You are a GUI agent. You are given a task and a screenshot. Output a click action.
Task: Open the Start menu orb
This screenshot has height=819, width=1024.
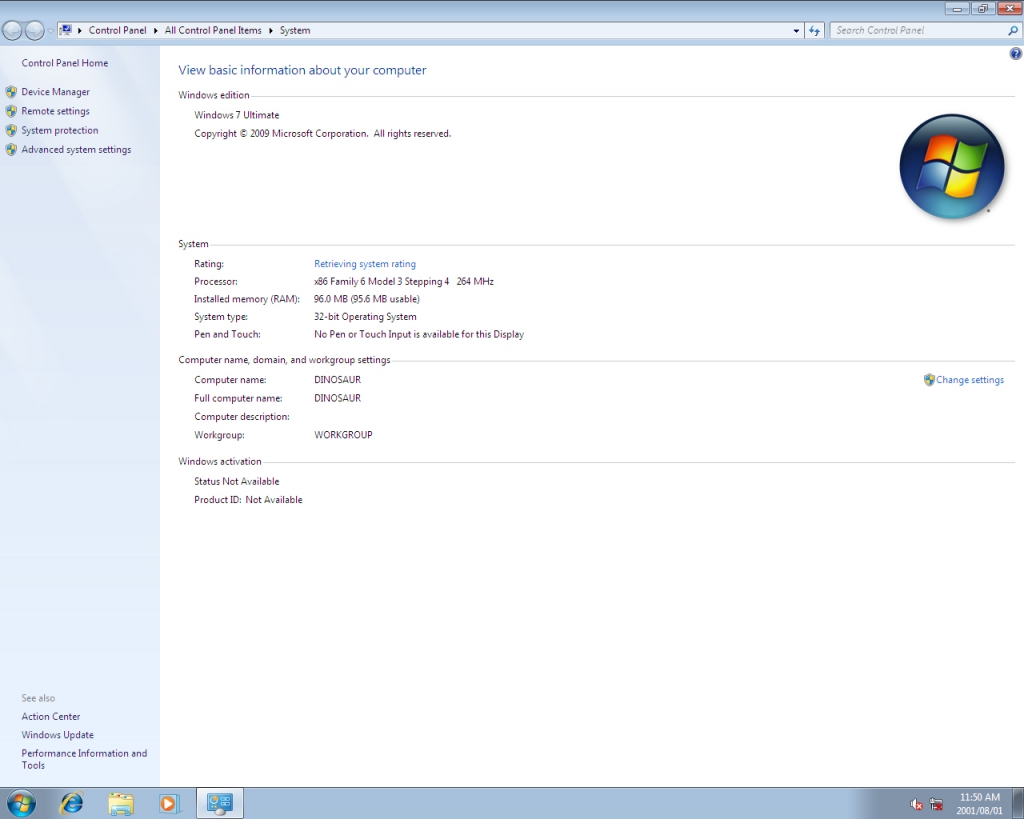(x=20, y=803)
